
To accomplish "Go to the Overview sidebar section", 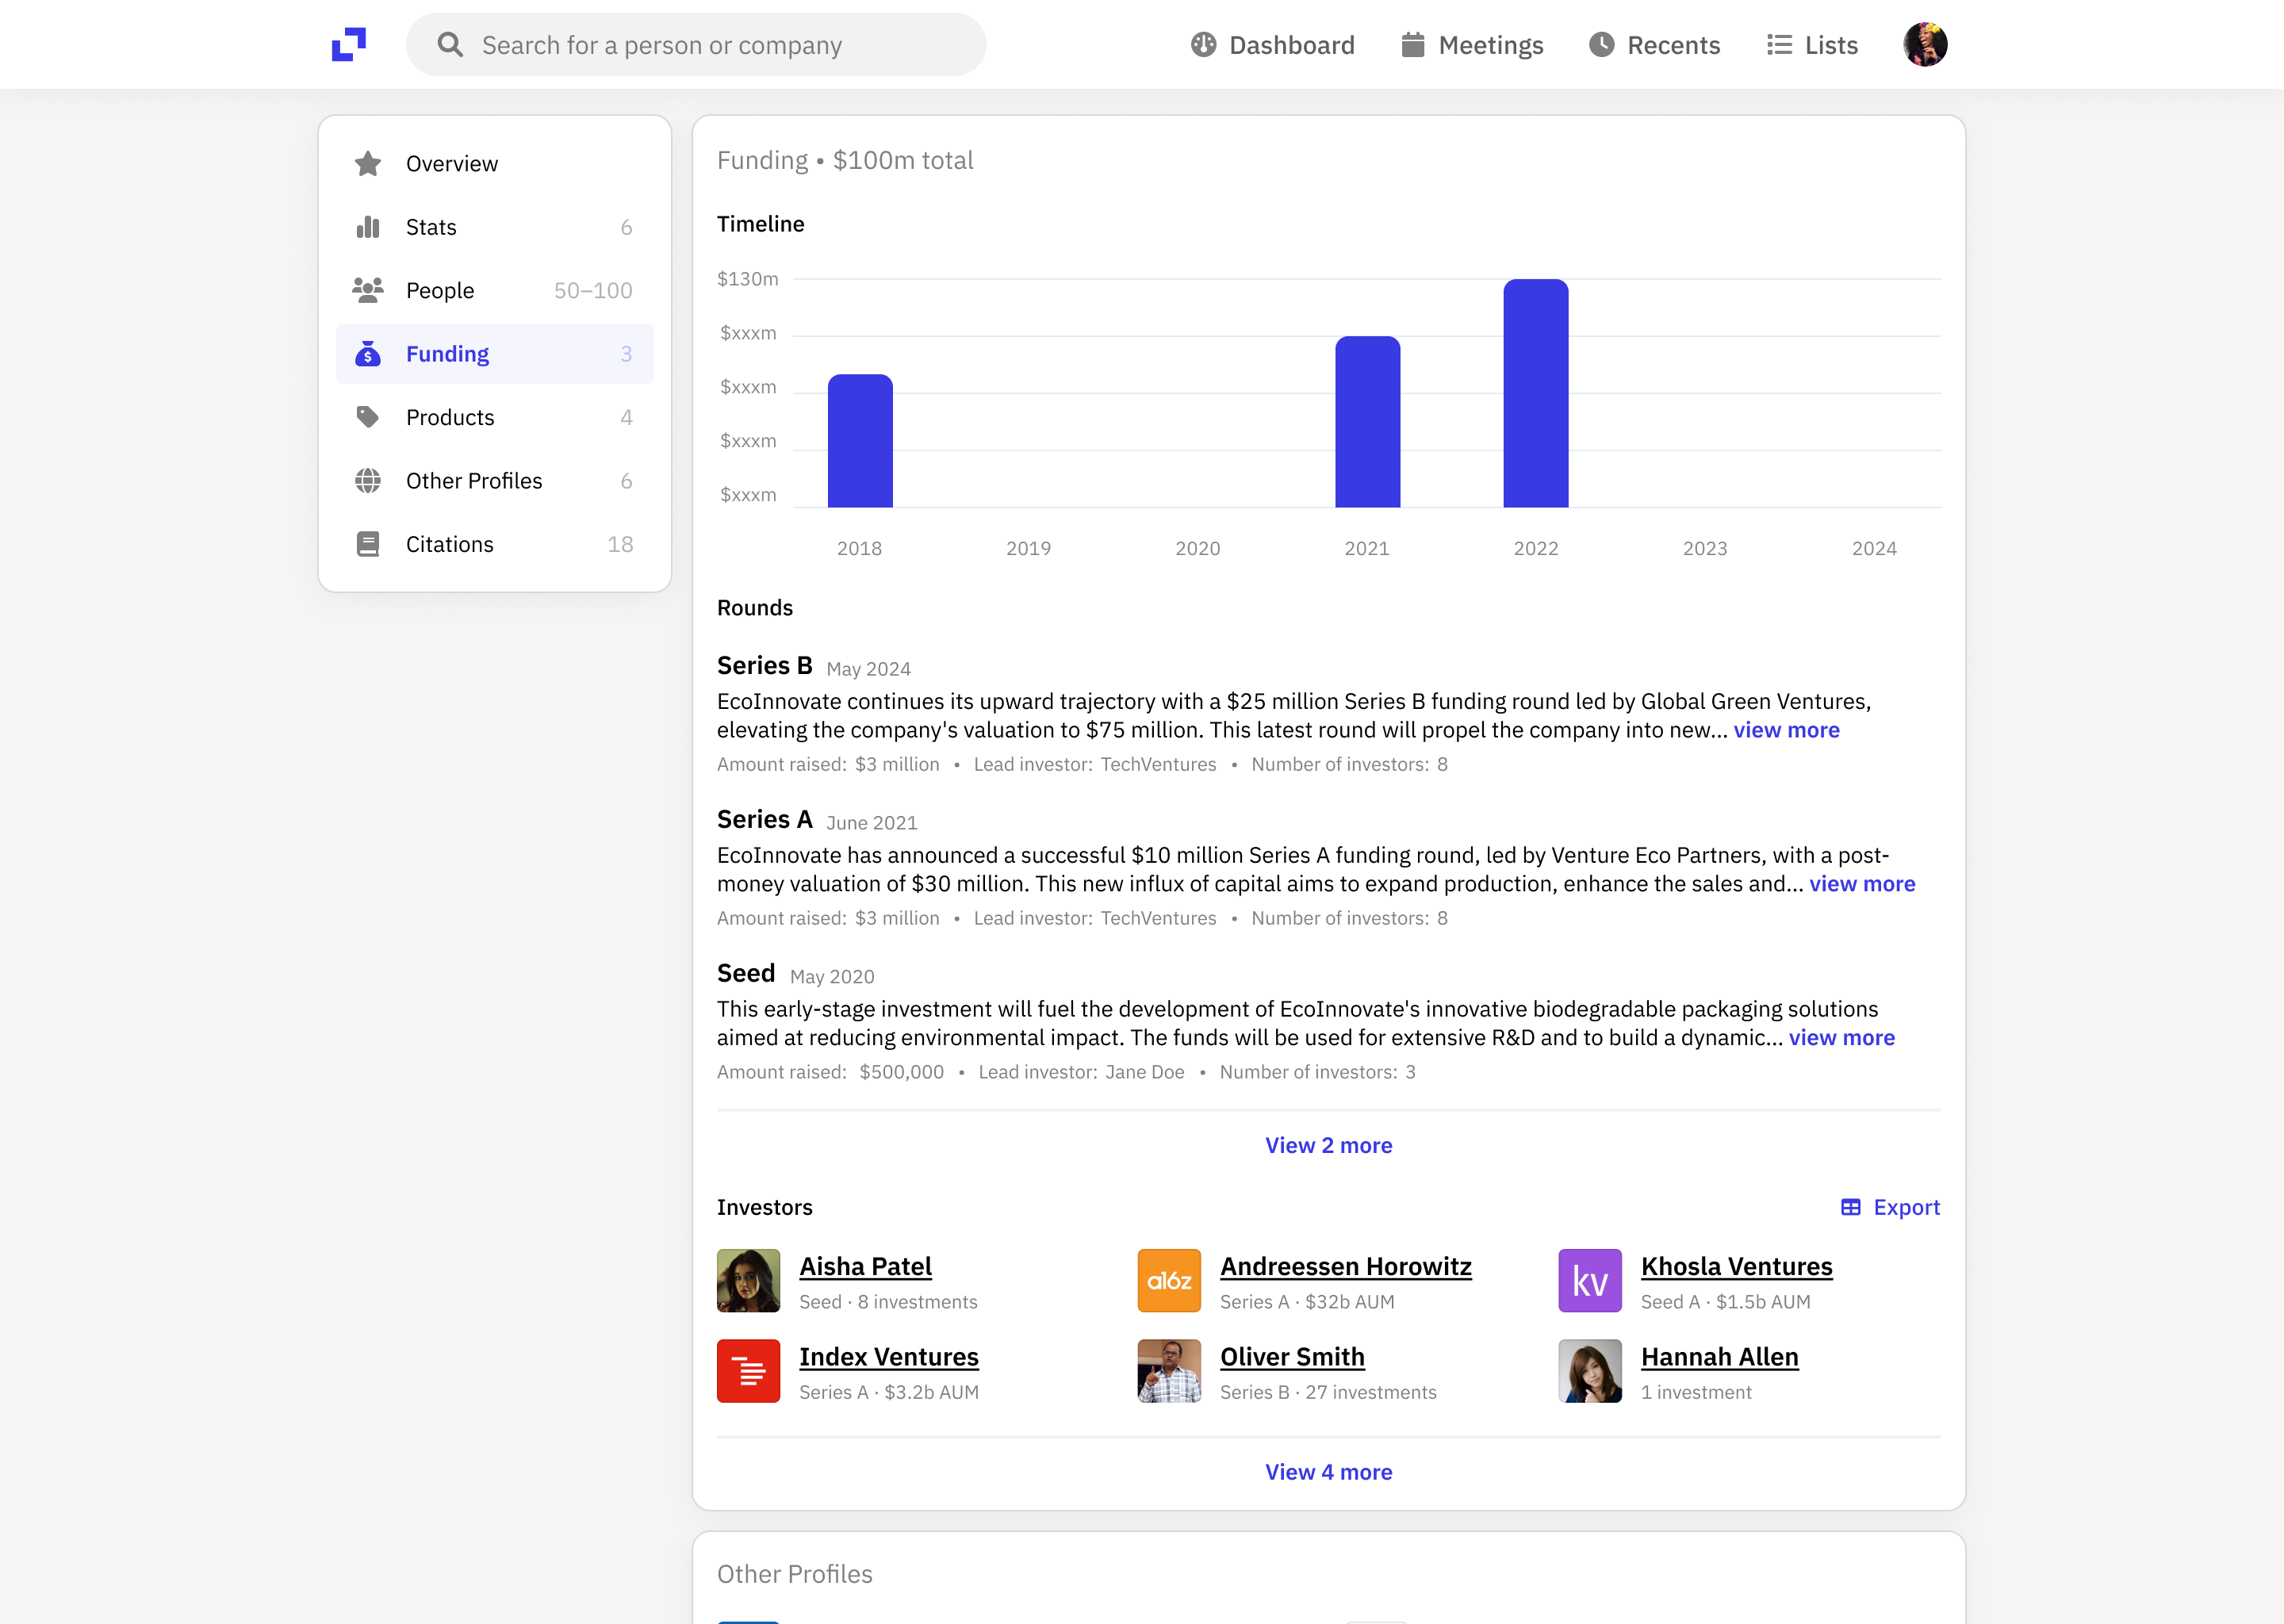I will (452, 164).
